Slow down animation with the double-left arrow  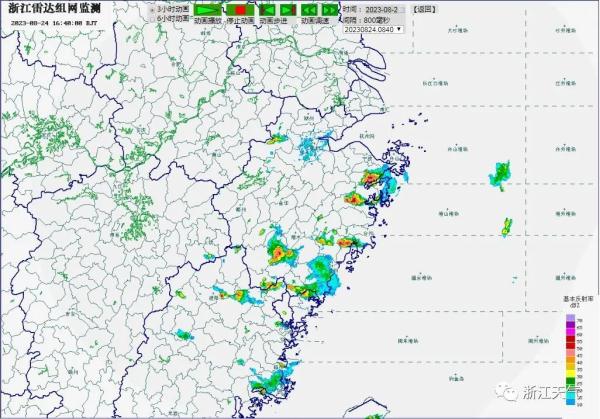point(309,10)
